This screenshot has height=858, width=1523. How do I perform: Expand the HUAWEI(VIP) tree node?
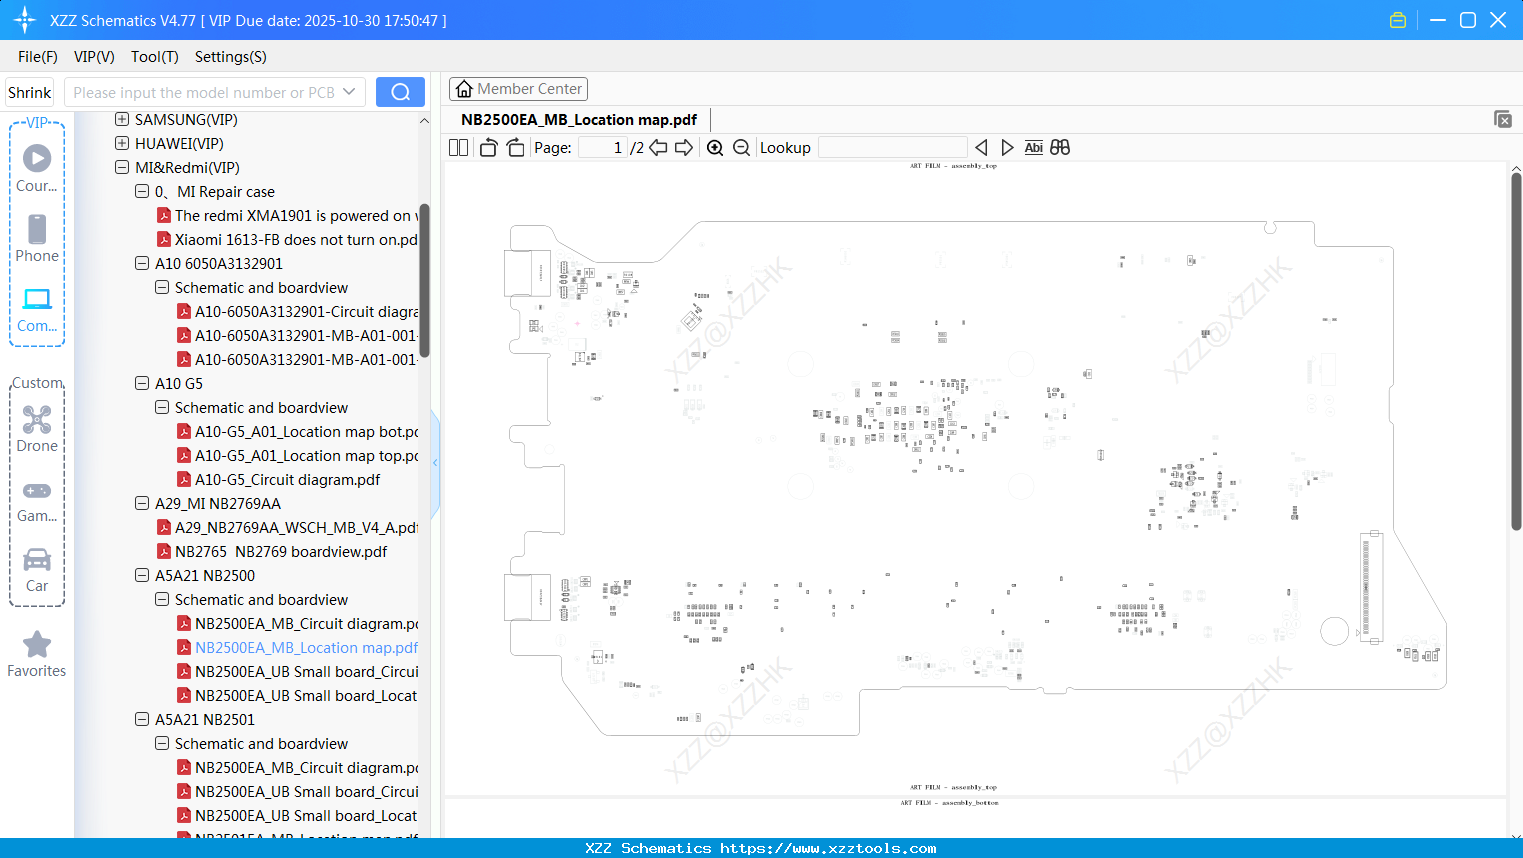click(122, 144)
